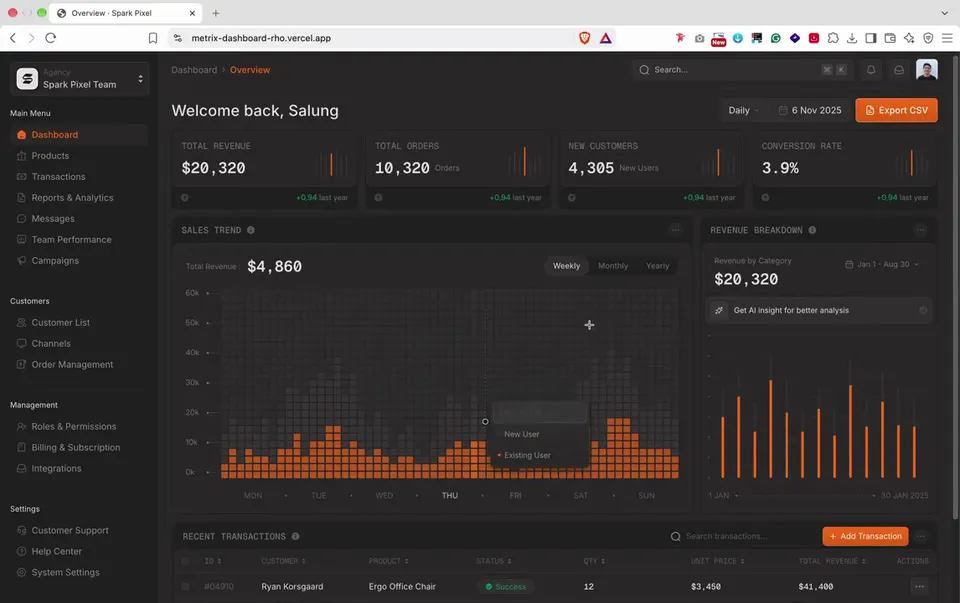Click the info icon under Total Revenue card

click(x=185, y=198)
